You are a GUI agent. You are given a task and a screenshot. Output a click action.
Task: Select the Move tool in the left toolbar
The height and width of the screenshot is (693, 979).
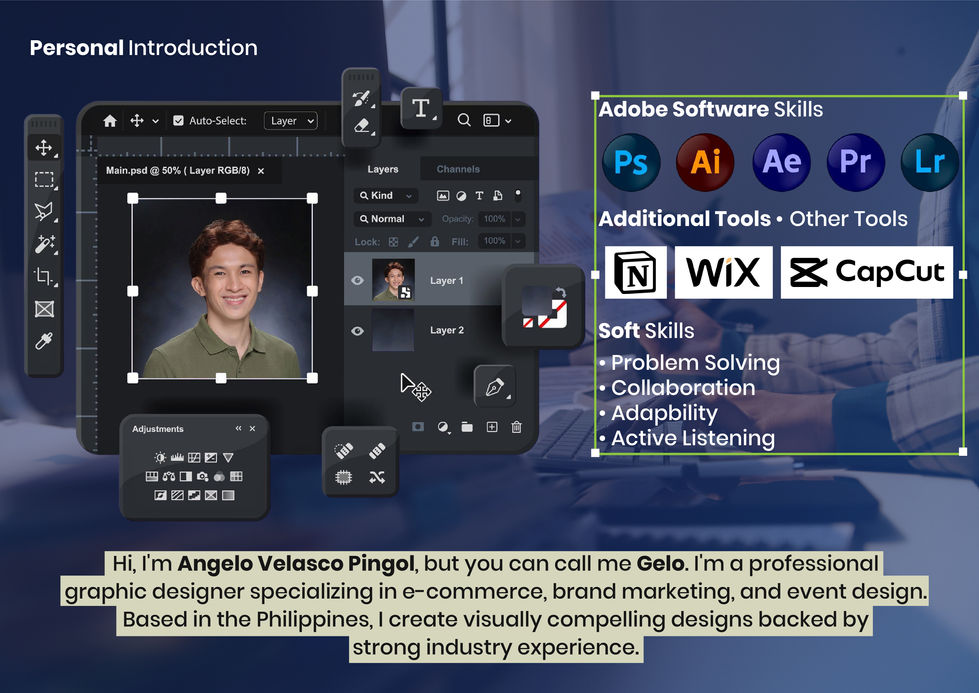44,148
